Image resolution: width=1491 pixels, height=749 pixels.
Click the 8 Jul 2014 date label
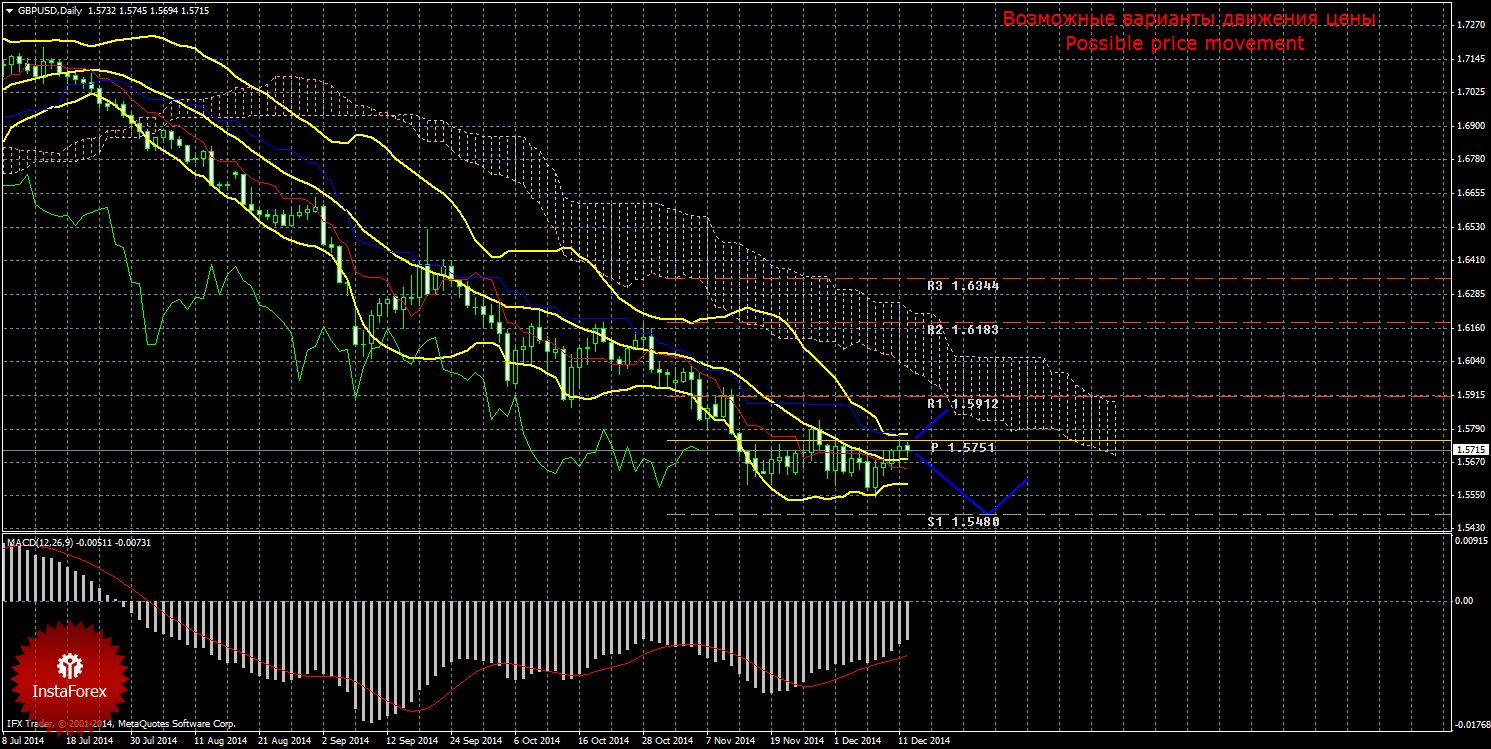pyautogui.click(x=23, y=741)
